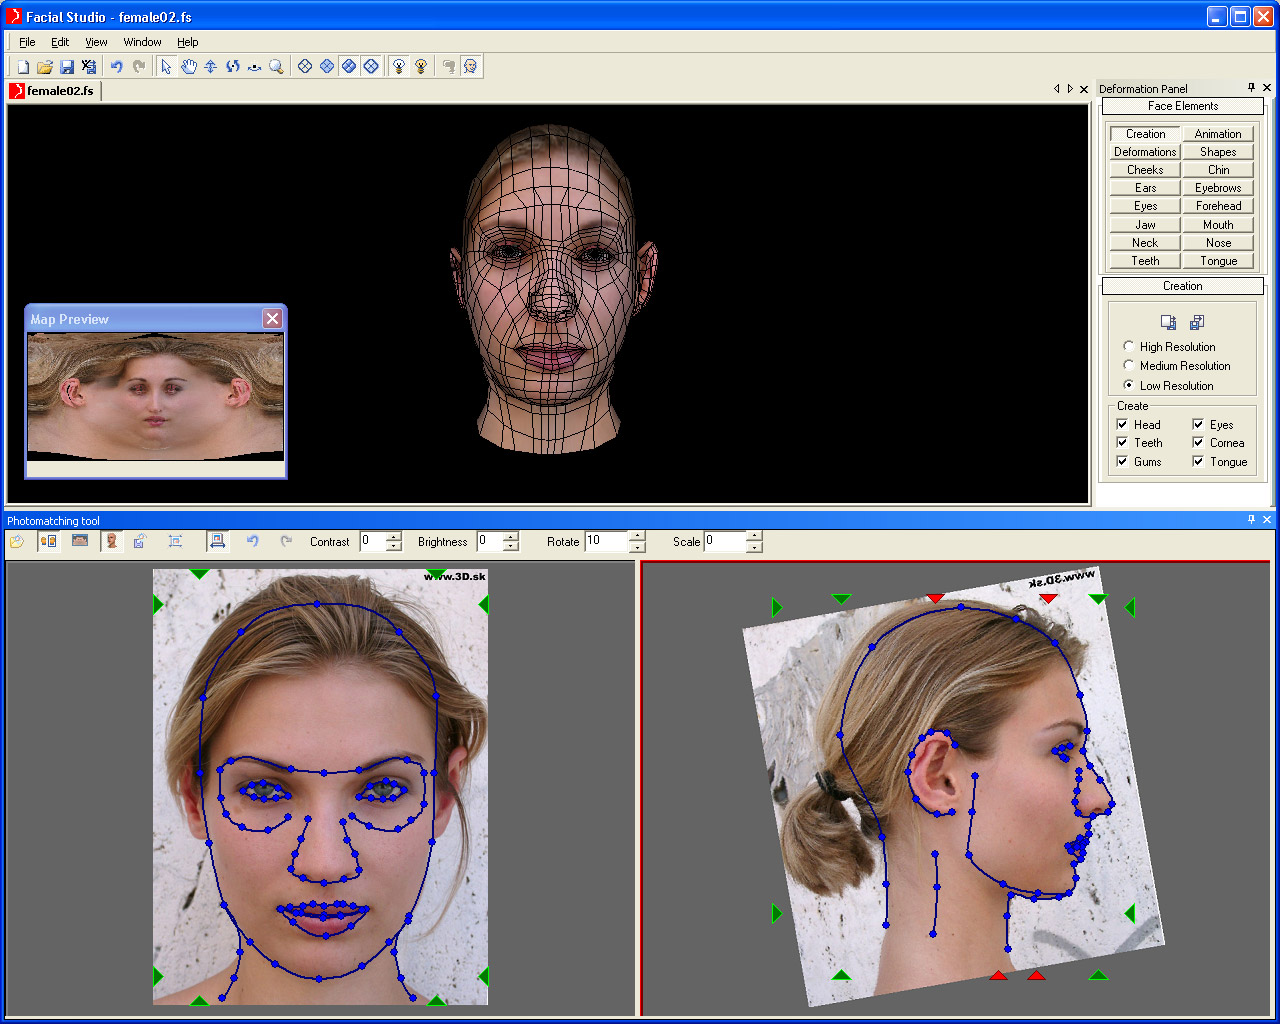Viewport: 1280px width, 1024px height.
Task: Increase the Rotate value with up arrow
Action: 637,536
